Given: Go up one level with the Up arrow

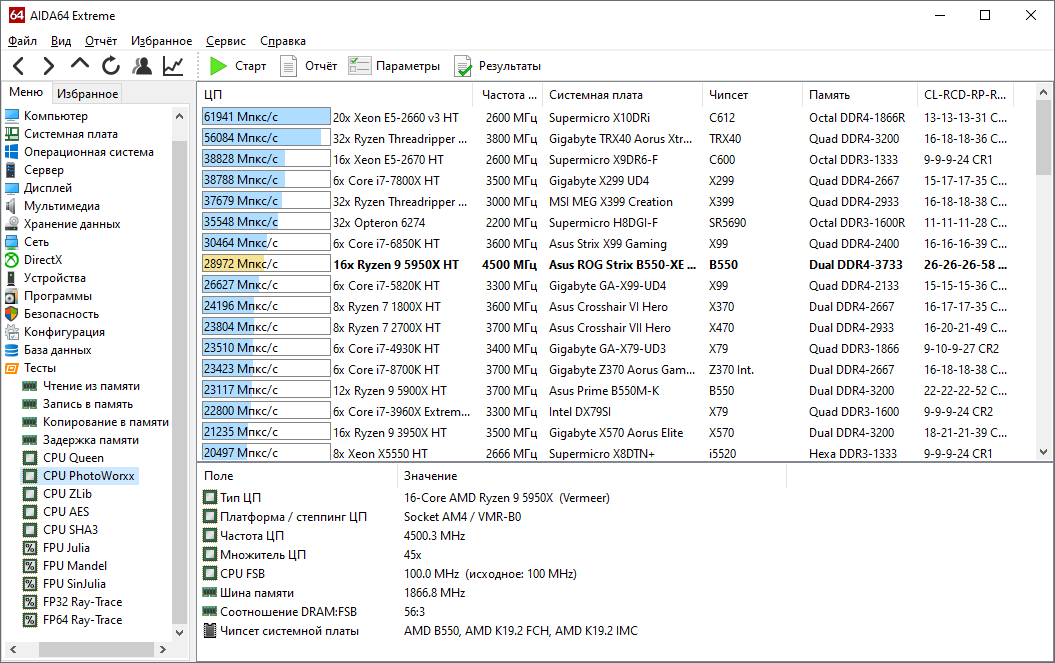Looking at the screenshot, I should [79, 65].
